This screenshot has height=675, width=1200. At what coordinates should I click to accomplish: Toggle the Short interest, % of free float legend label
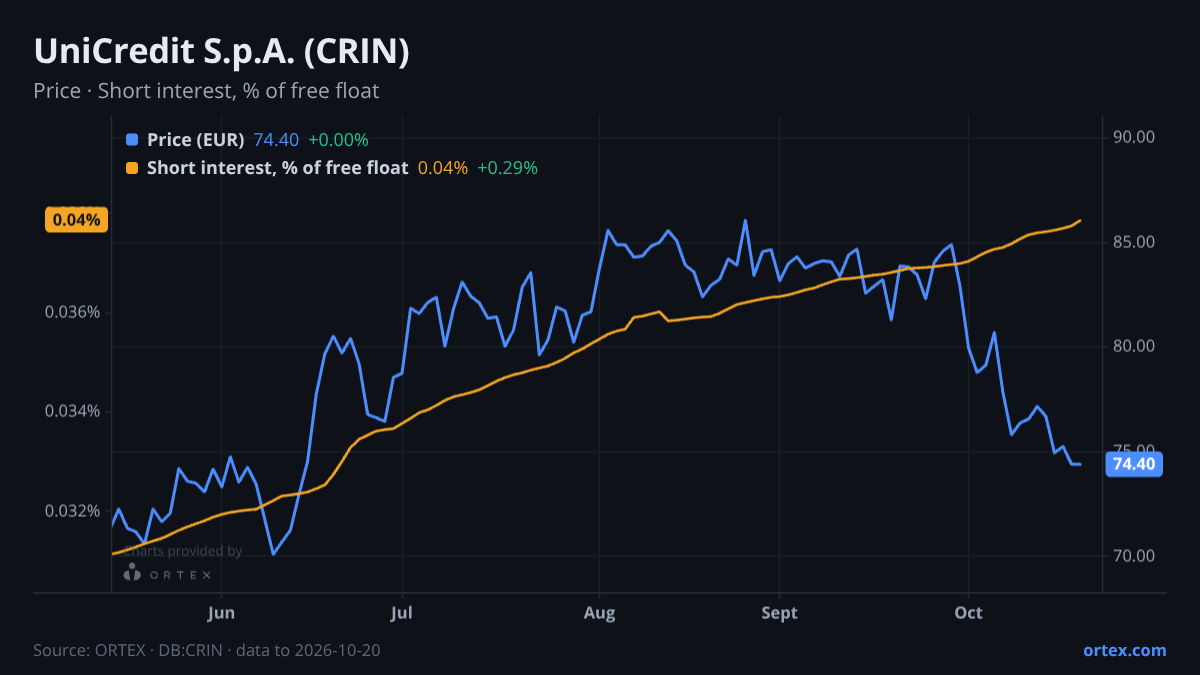[277, 168]
